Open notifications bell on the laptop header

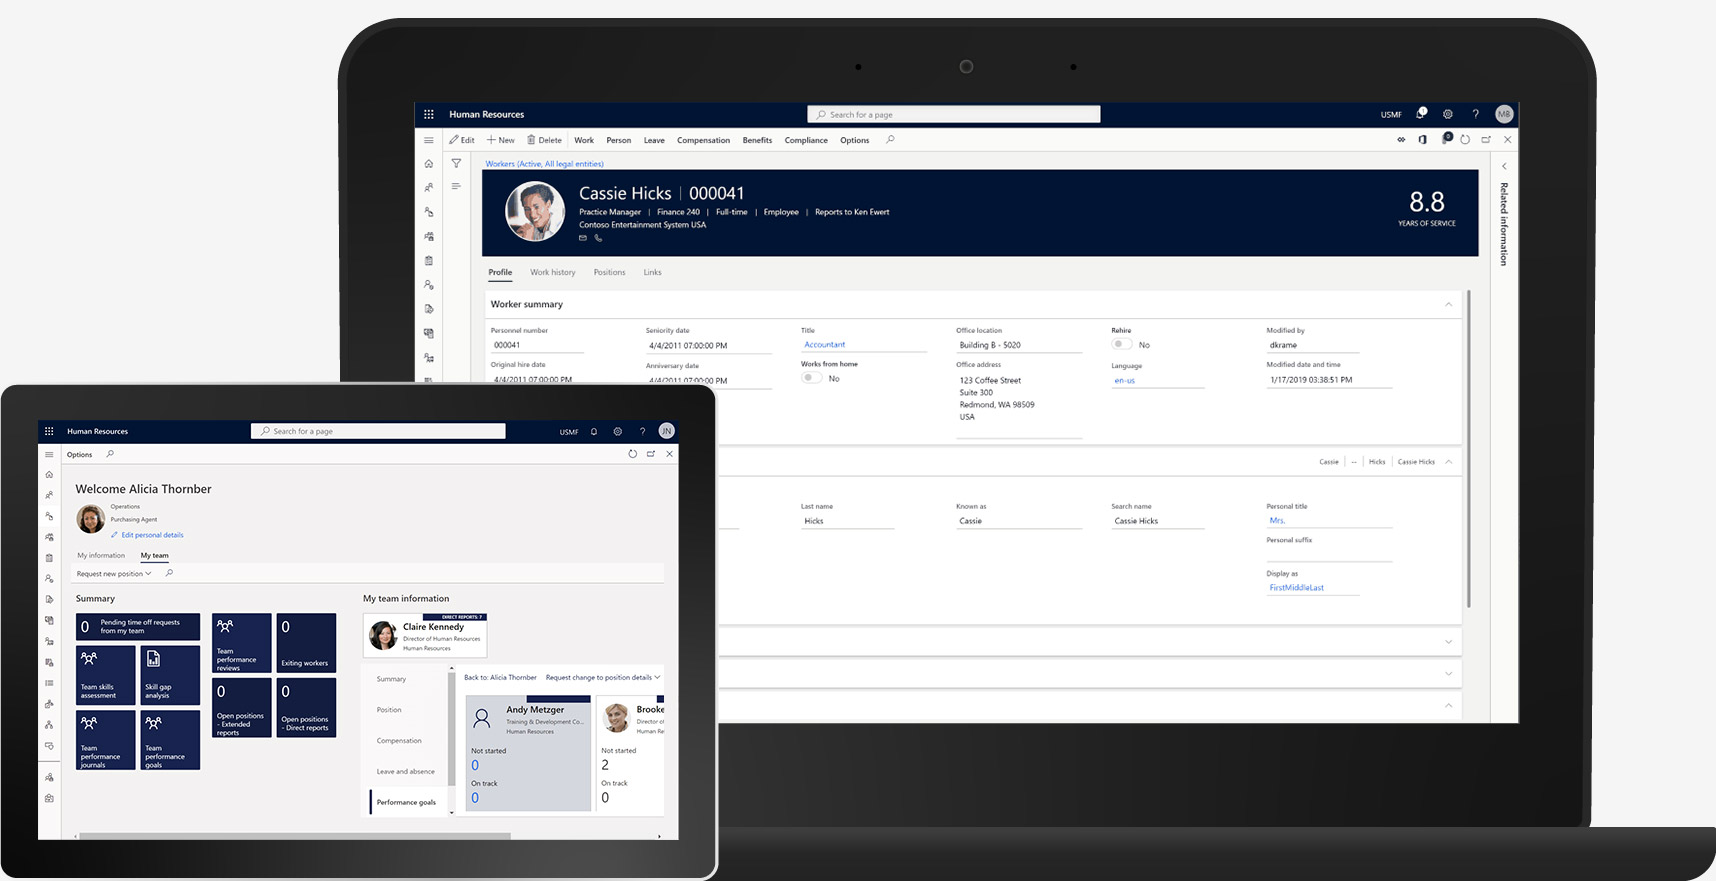point(1421,114)
